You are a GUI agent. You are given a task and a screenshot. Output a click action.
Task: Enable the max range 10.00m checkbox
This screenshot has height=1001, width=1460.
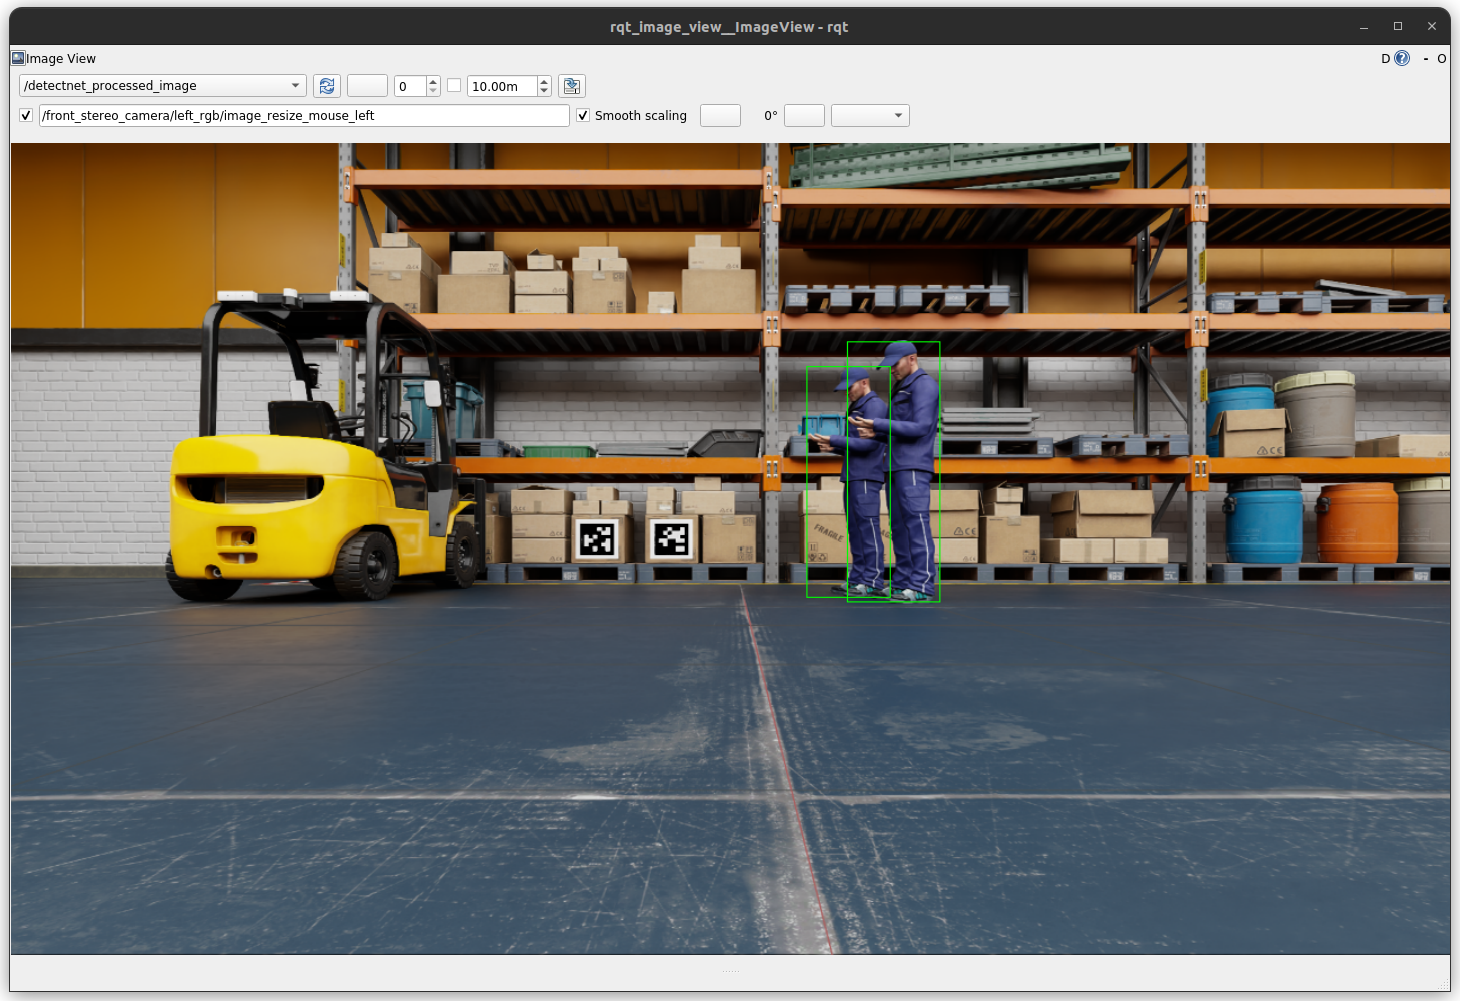point(454,86)
